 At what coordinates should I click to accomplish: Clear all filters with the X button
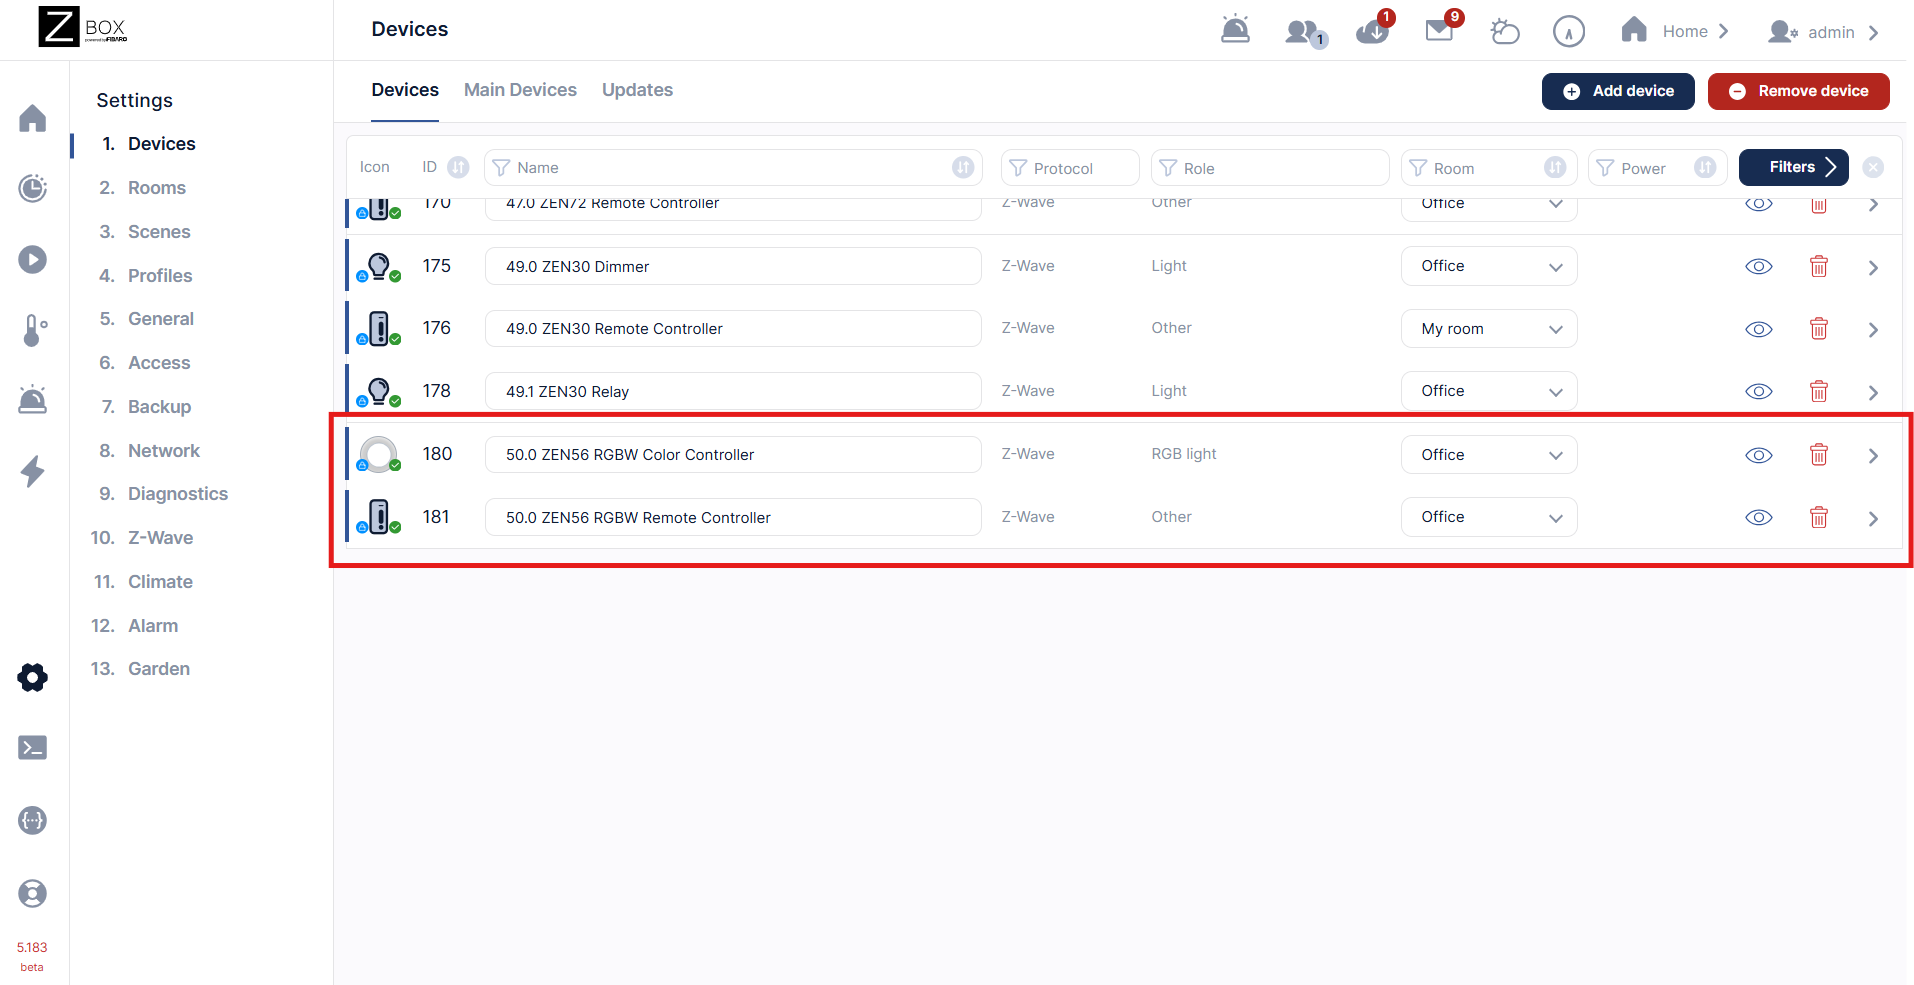pos(1873,167)
